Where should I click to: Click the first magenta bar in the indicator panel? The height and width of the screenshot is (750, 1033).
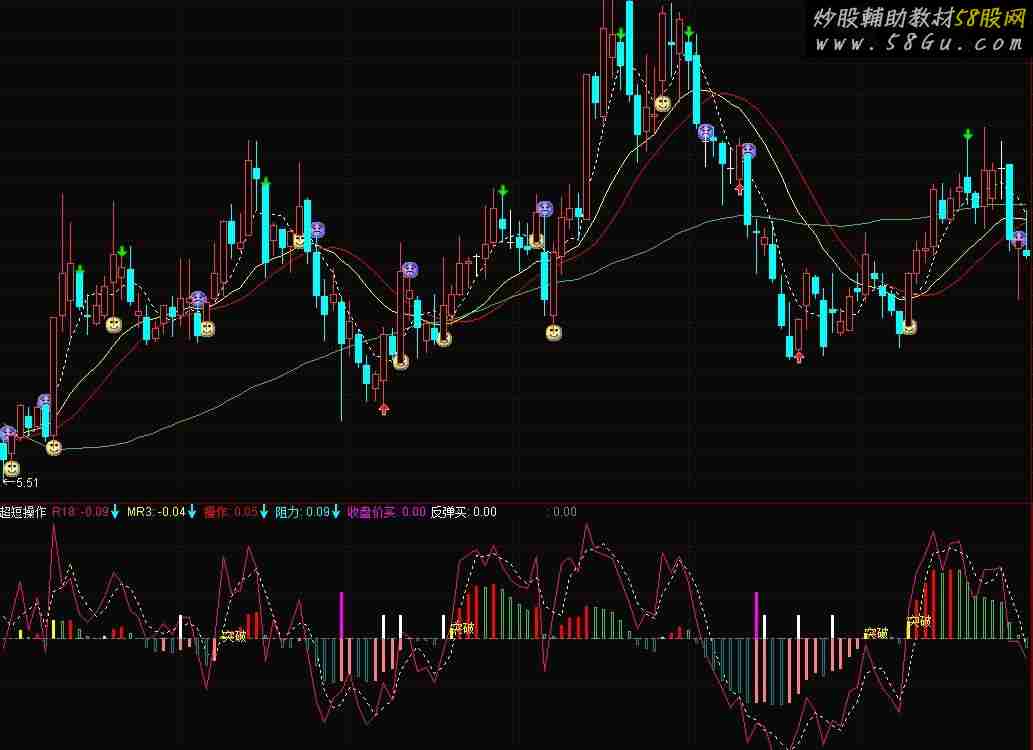pyautogui.click(x=341, y=616)
